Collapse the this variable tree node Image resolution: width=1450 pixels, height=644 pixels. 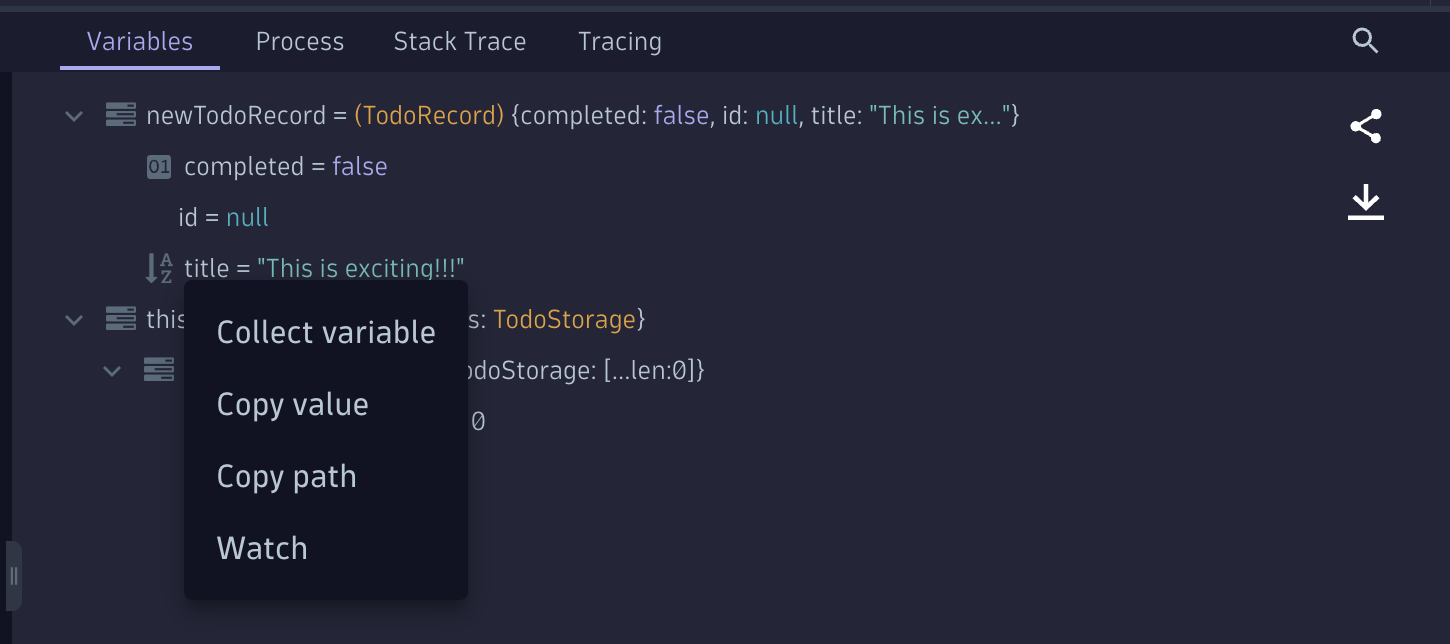coord(74,320)
